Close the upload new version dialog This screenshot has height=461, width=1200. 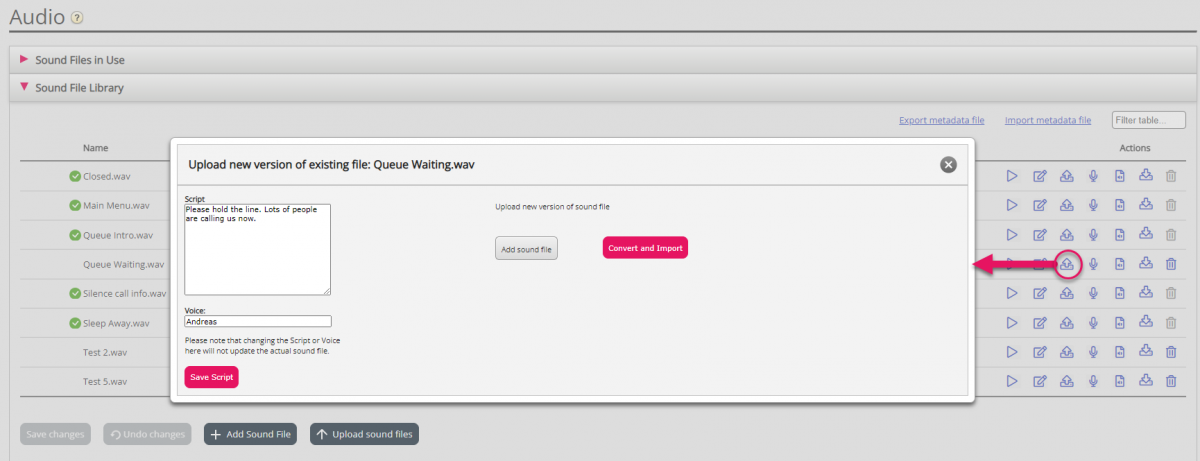pos(948,164)
